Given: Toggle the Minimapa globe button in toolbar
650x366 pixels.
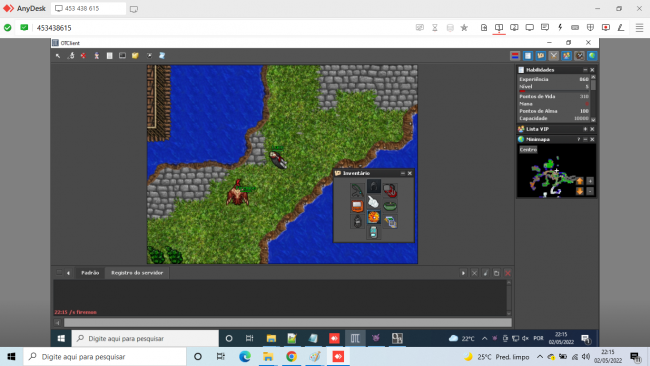Looking at the screenshot, I should (x=592, y=56).
